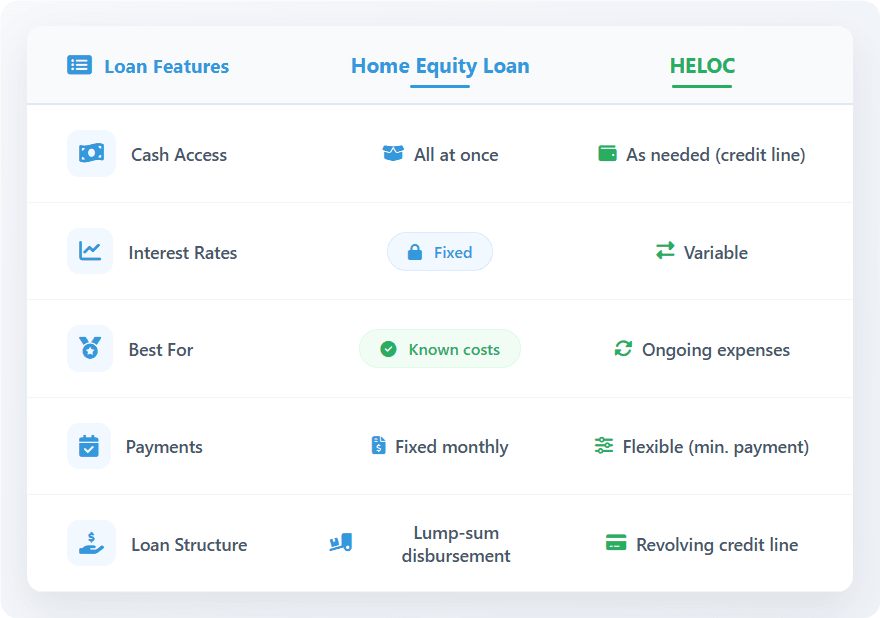Click the arrows icon next to Variable
The width and height of the screenshot is (880, 618).
click(x=665, y=250)
